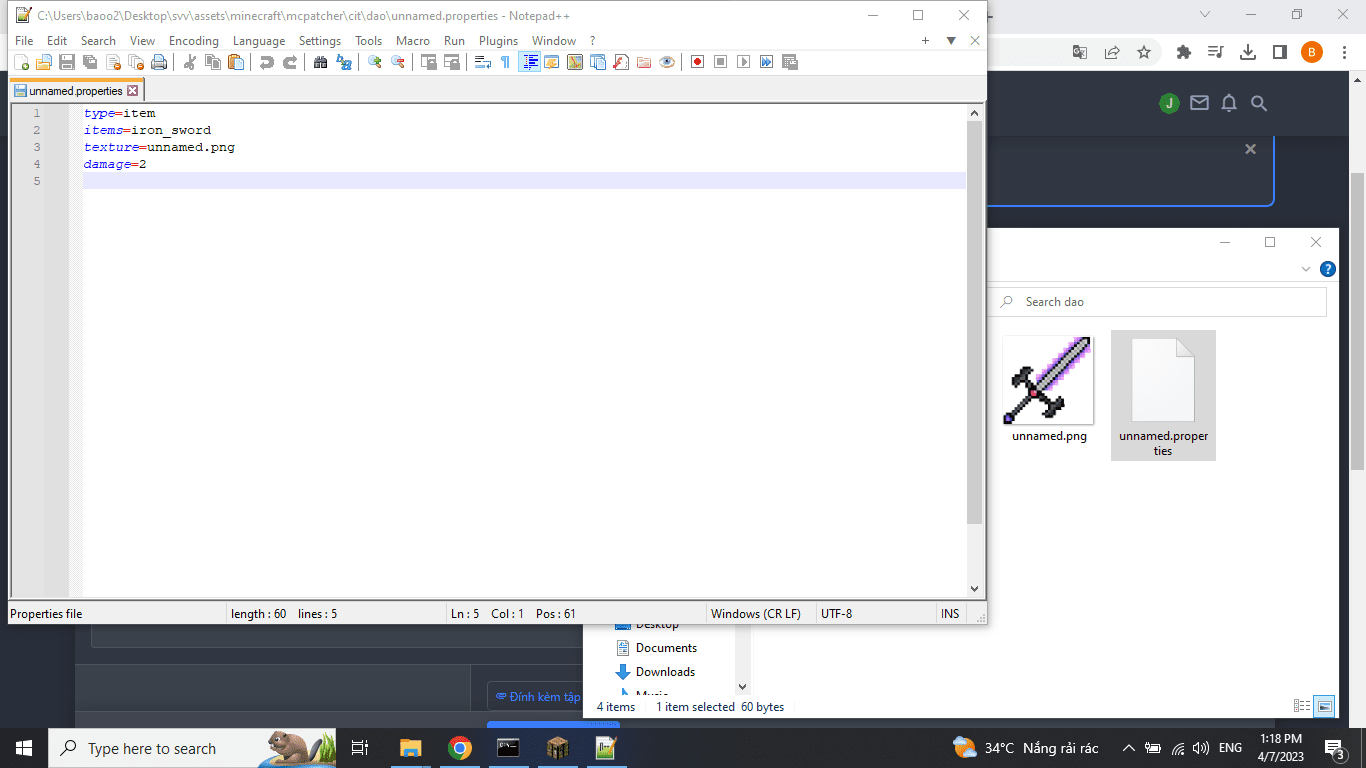
Task: Expand the Explorer ribbon chevron
Action: click(x=1306, y=269)
